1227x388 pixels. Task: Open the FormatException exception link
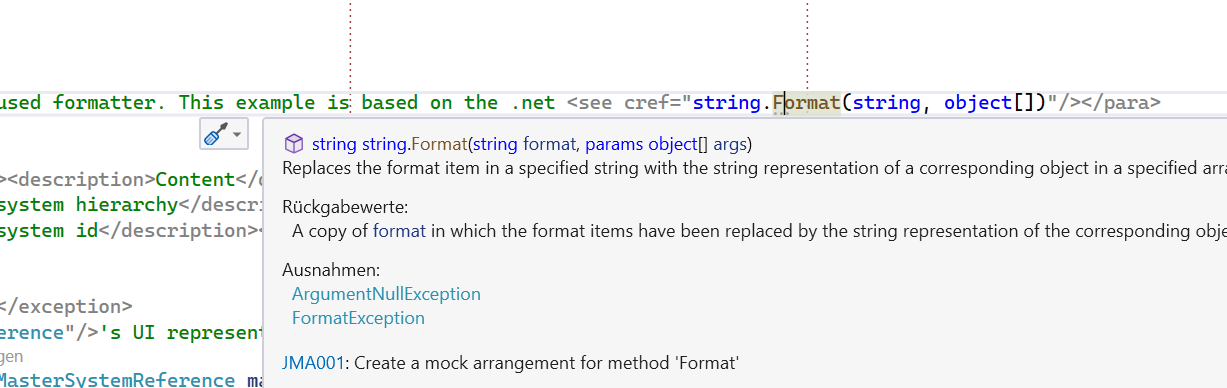pyautogui.click(x=358, y=318)
